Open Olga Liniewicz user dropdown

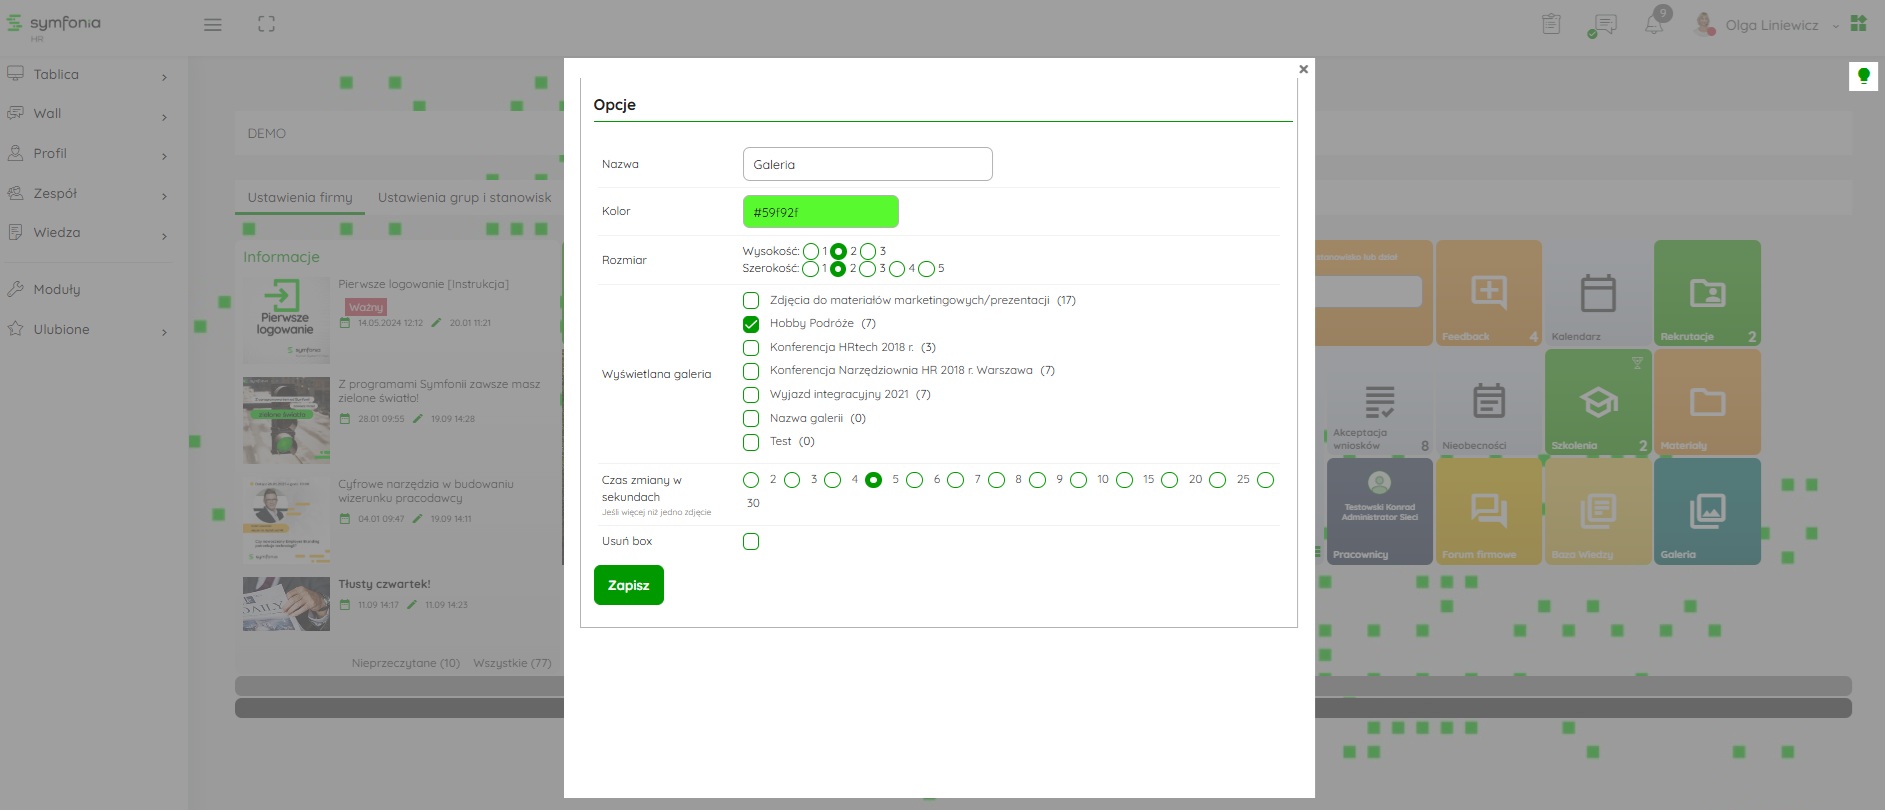click(x=1771, y=25)
